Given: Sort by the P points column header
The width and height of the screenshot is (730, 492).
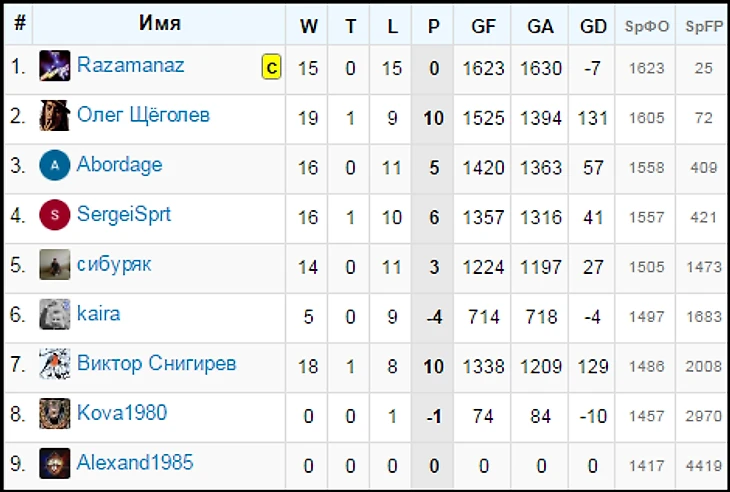Looking at the screenshot, I should pos(433,26).
